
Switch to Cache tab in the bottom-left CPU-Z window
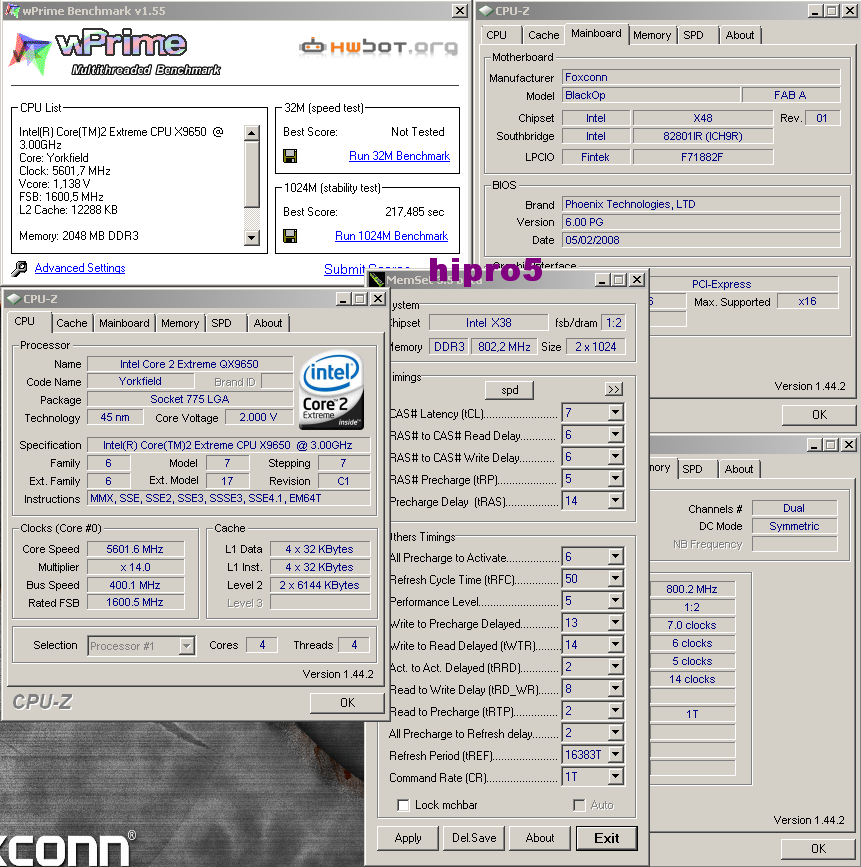click(72, 323)
